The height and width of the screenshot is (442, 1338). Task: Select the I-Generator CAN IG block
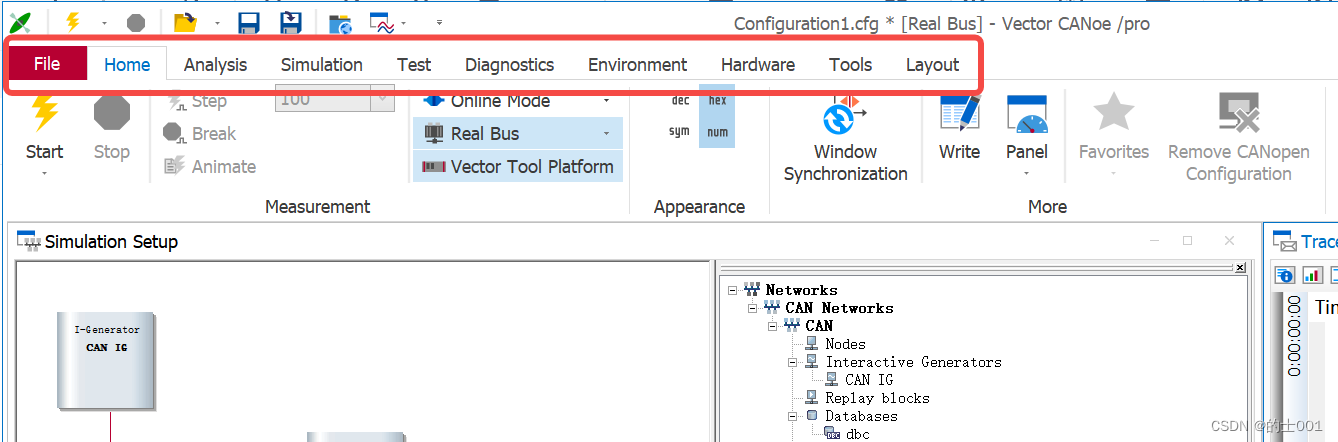tap(107, 360)
